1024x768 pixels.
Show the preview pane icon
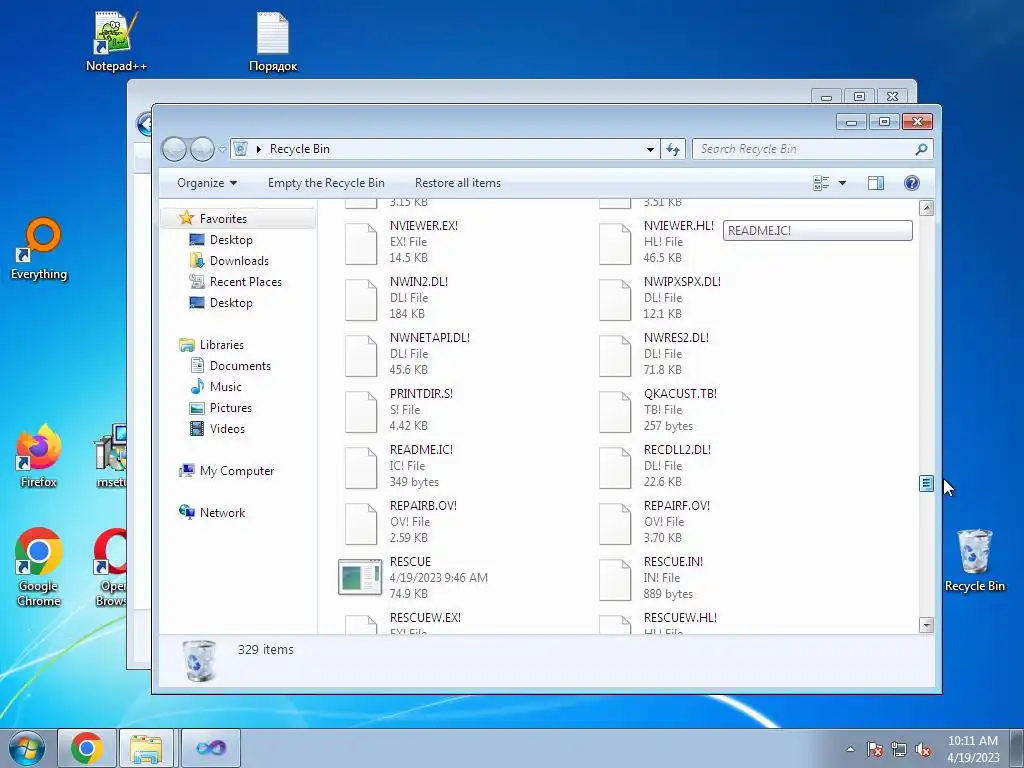(876, 184)
